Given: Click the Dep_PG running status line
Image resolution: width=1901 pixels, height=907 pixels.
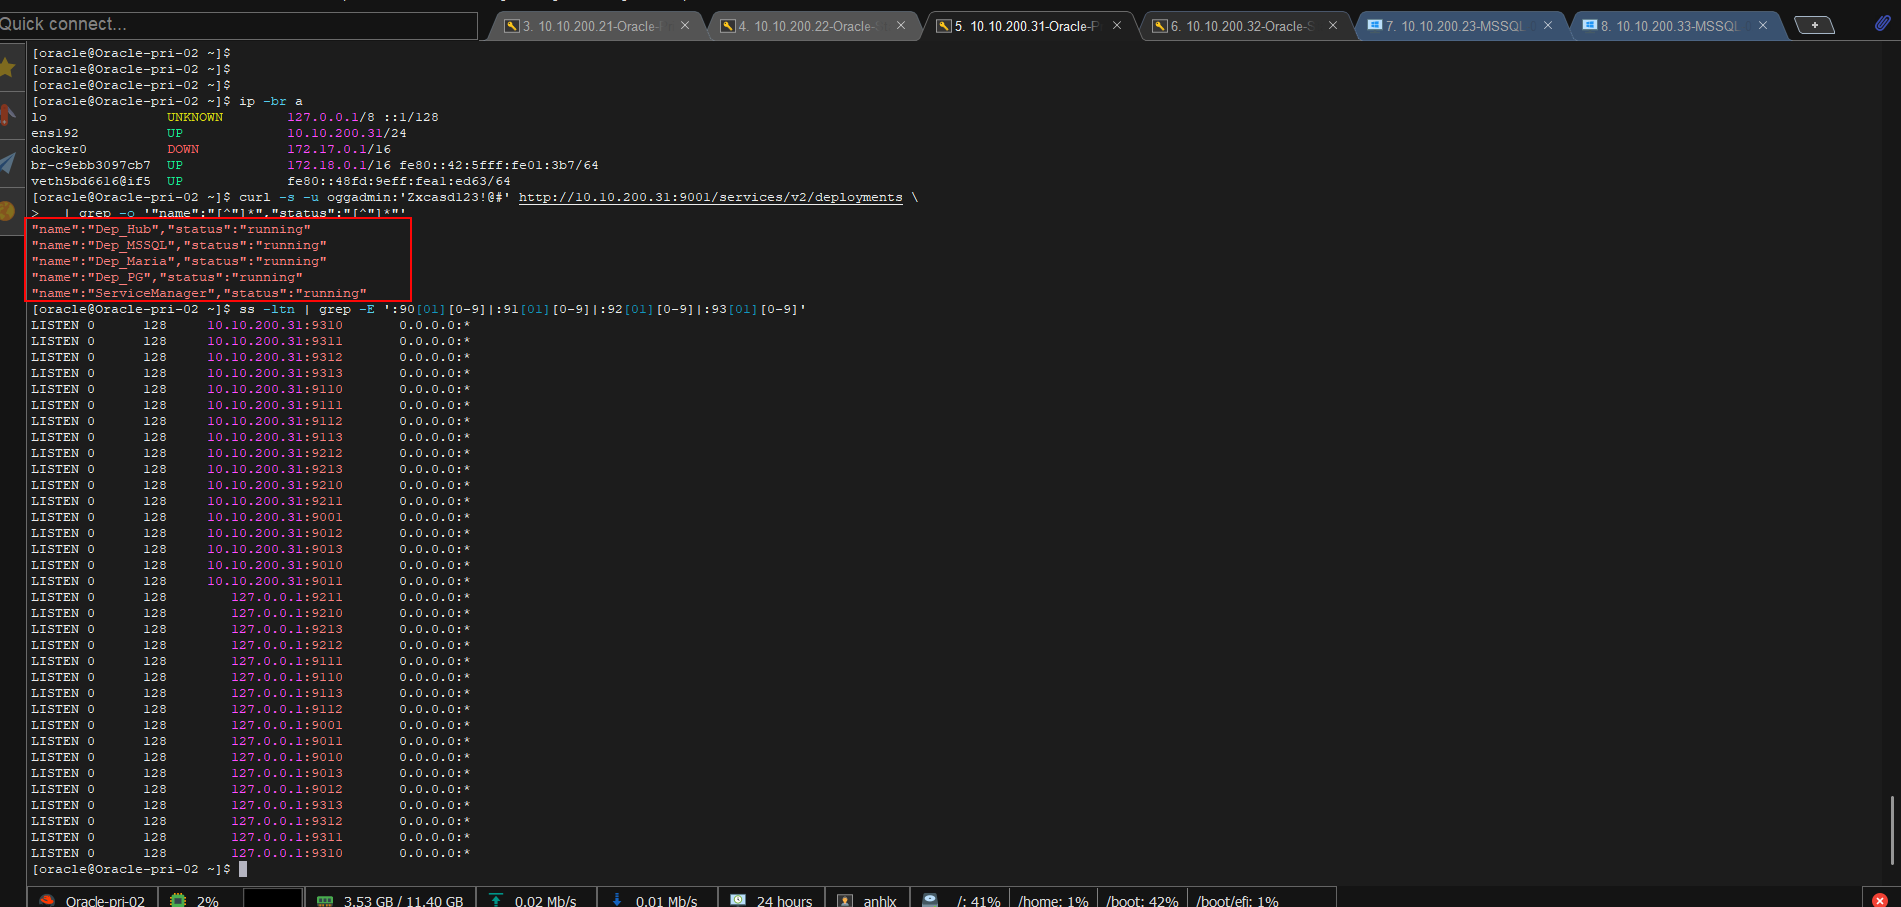Looking at the screenshot, I should click(x=167, y=277).
